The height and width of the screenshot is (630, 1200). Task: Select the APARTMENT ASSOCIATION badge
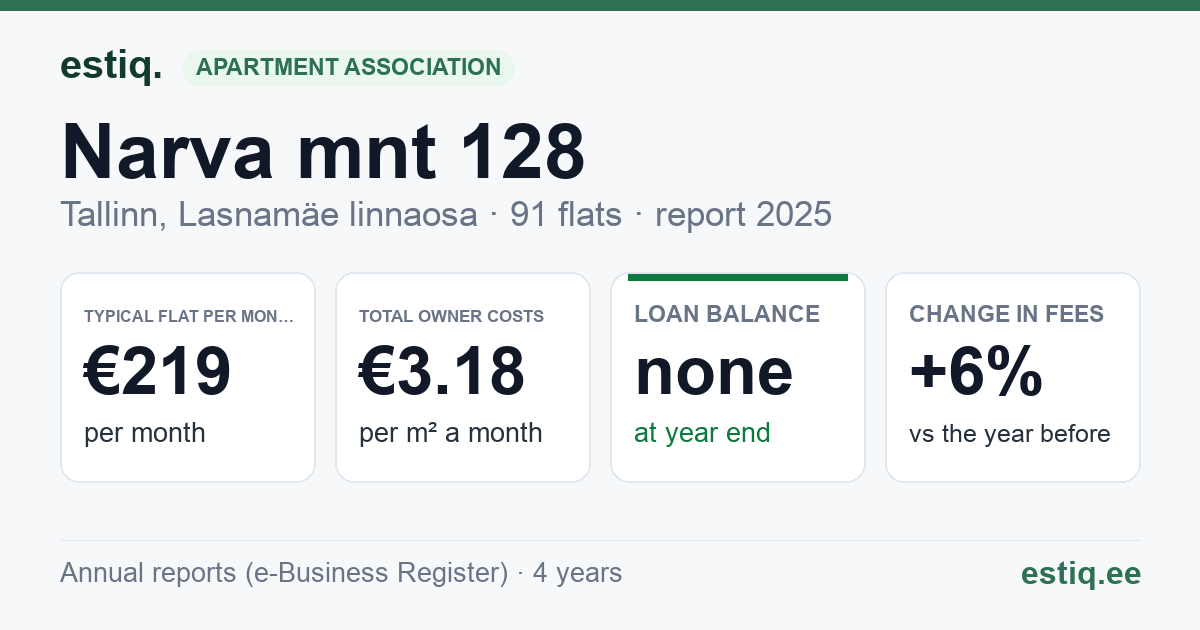pos(348,68)
